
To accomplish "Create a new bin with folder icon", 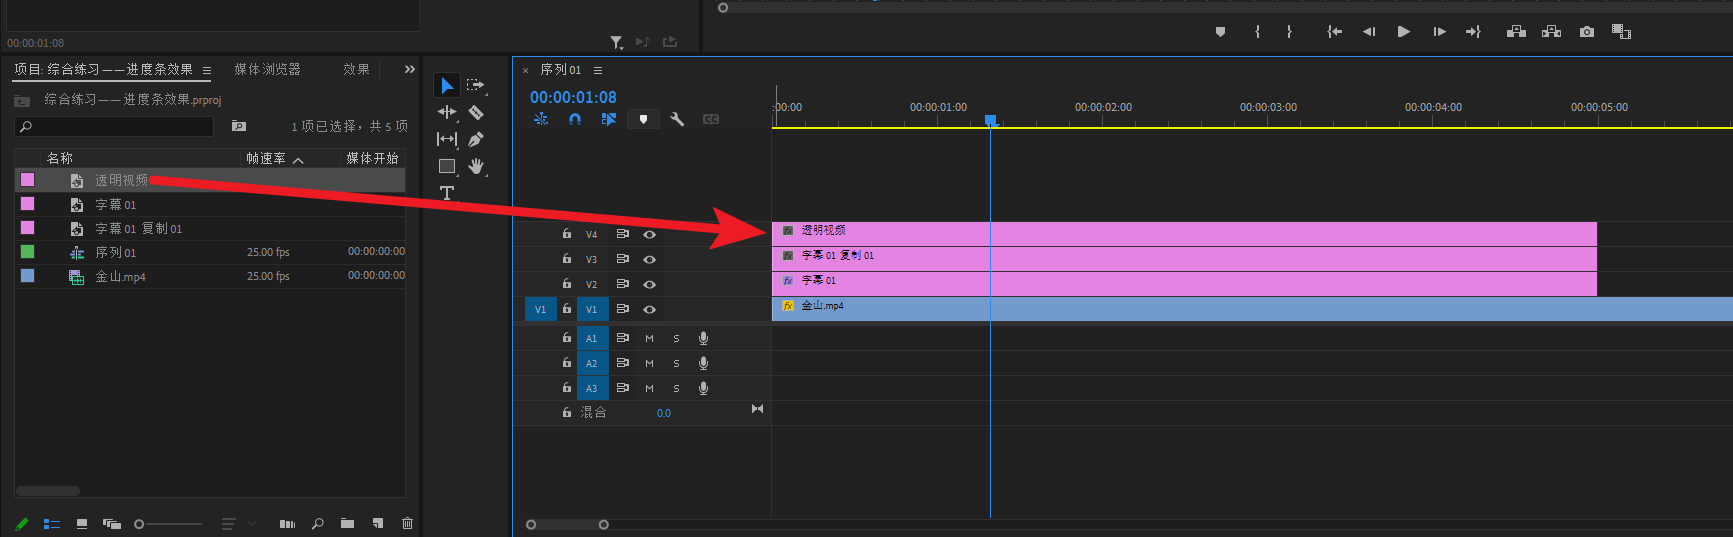I will pyautogui.click(x=347, y=523).
